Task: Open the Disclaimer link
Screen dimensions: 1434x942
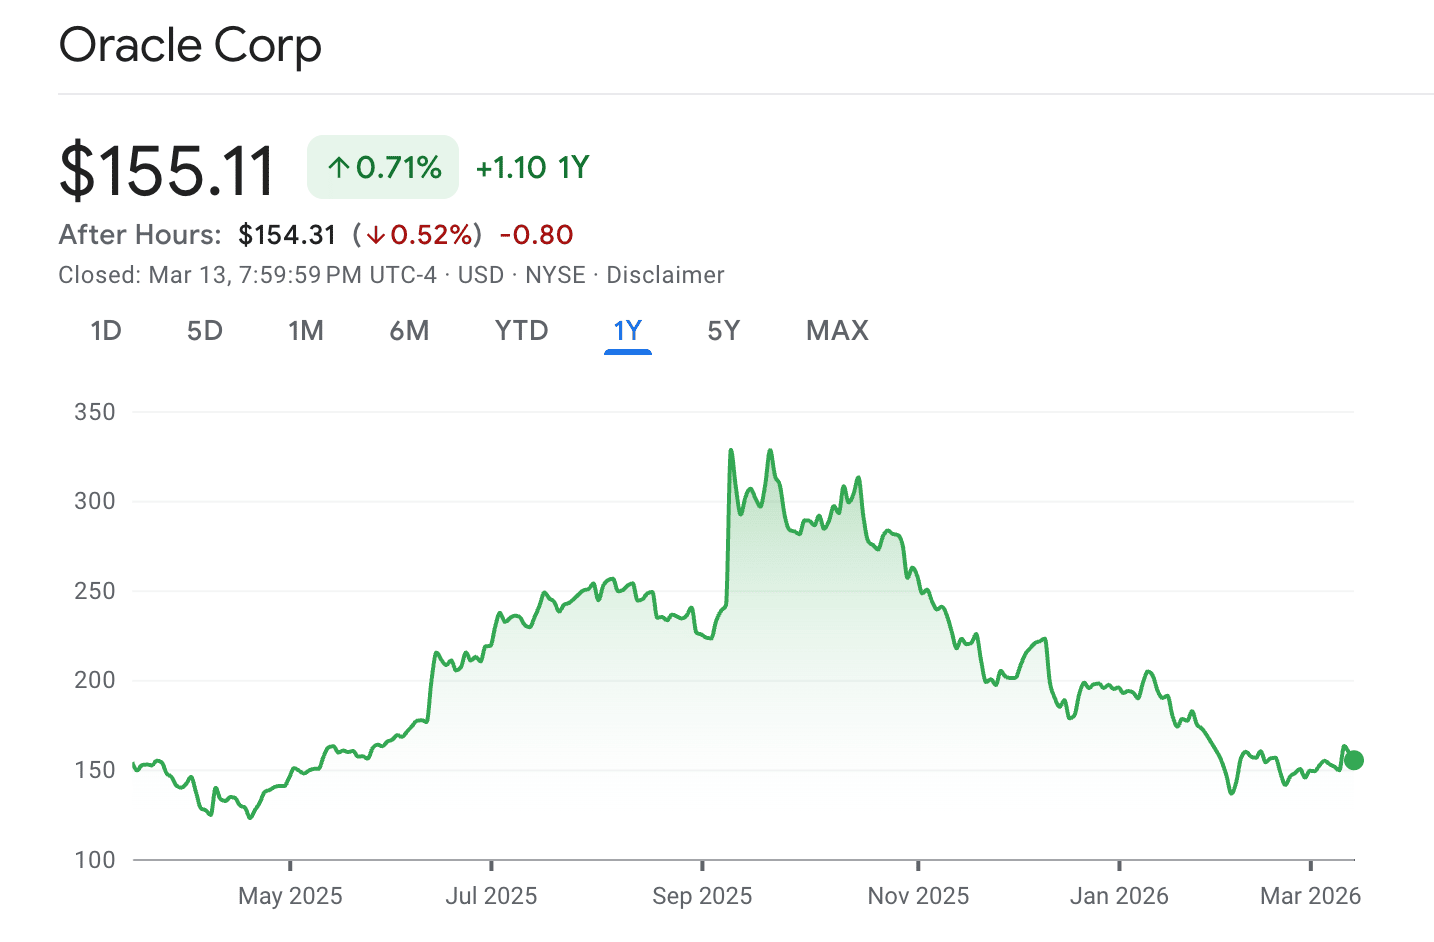Action: 665,275
